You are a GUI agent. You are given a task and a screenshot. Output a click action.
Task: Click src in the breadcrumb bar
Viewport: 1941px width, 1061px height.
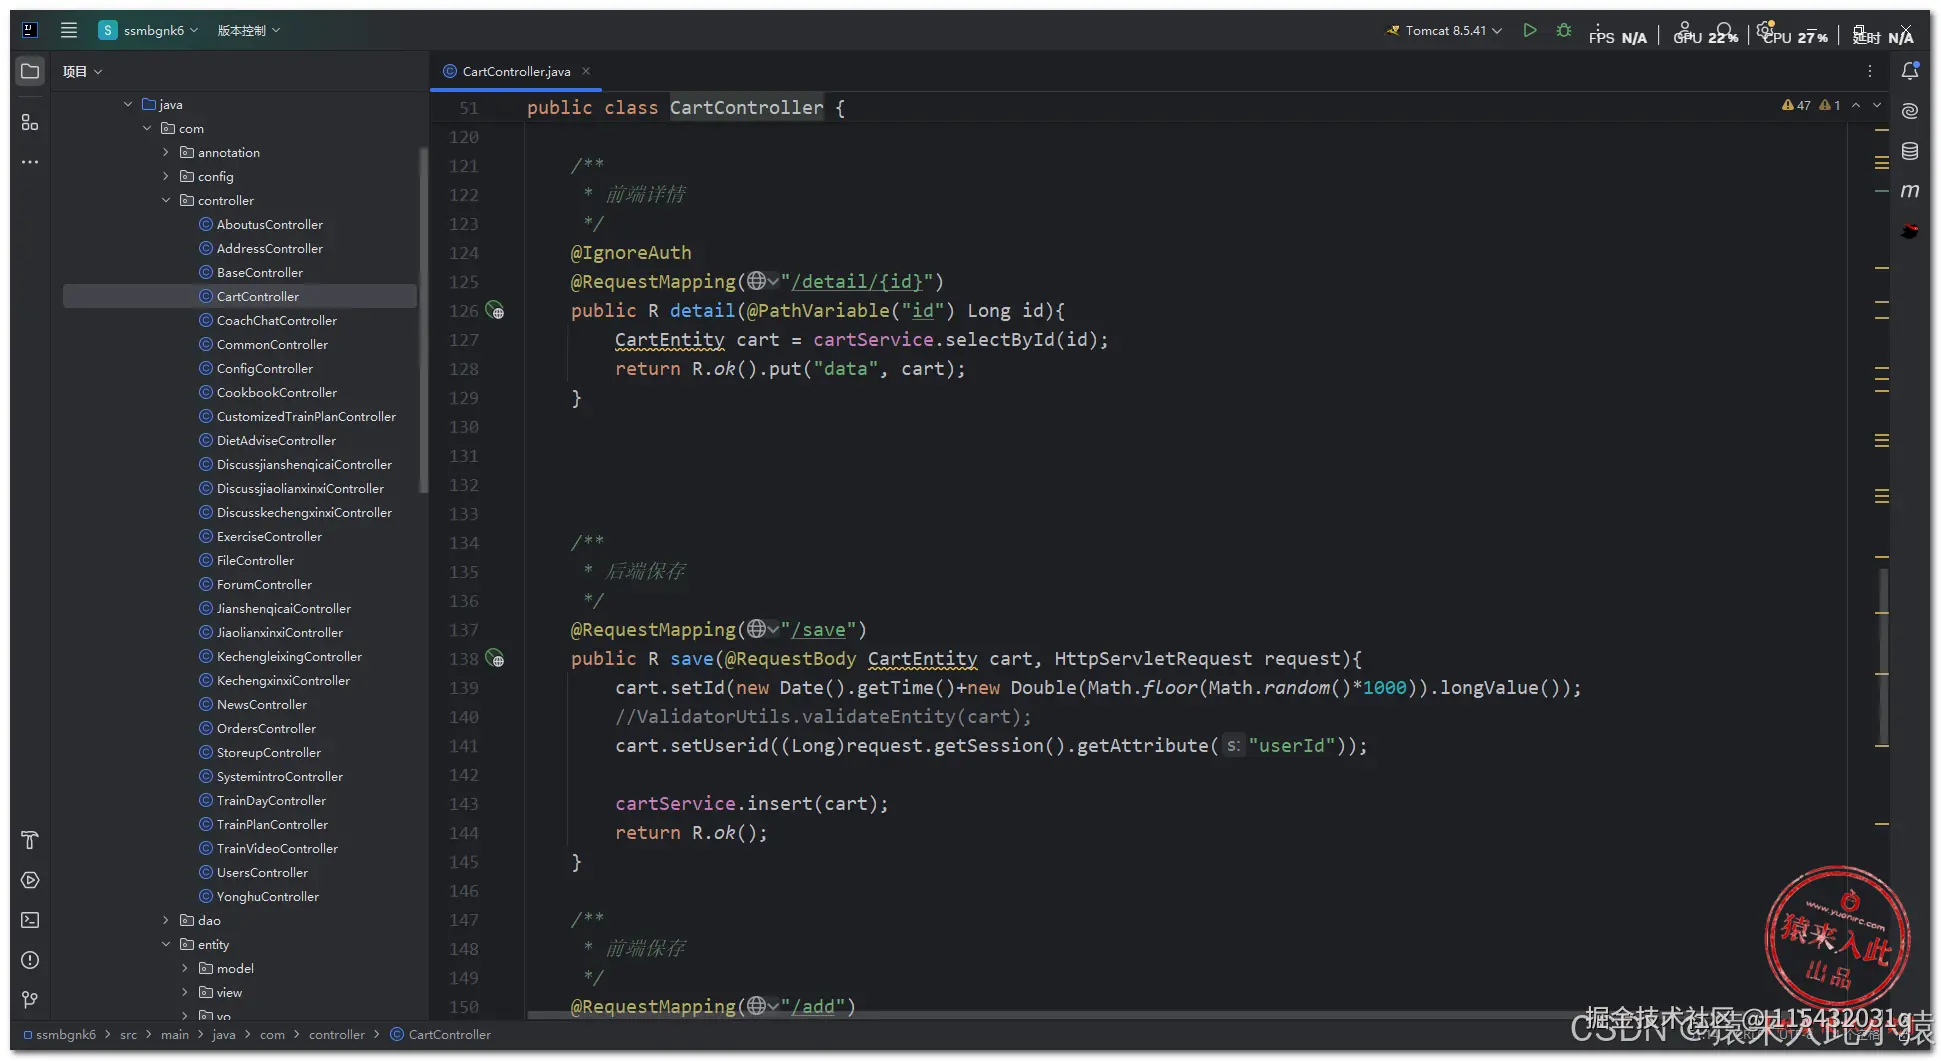tap(128, 1034)
